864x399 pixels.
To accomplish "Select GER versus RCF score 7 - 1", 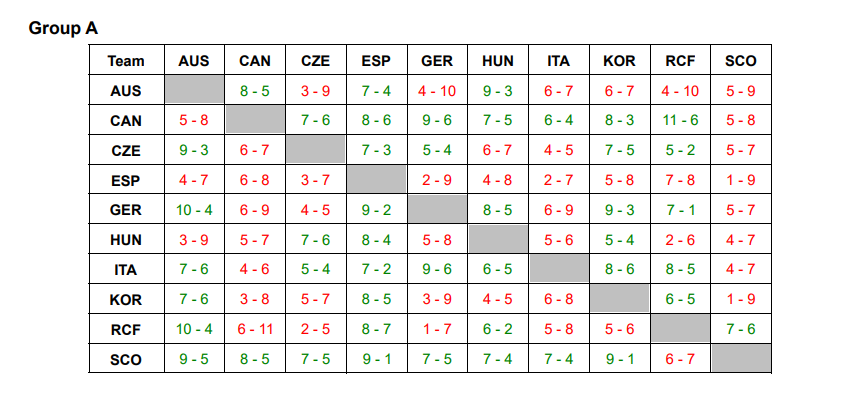I will click(x=680, y=210).
